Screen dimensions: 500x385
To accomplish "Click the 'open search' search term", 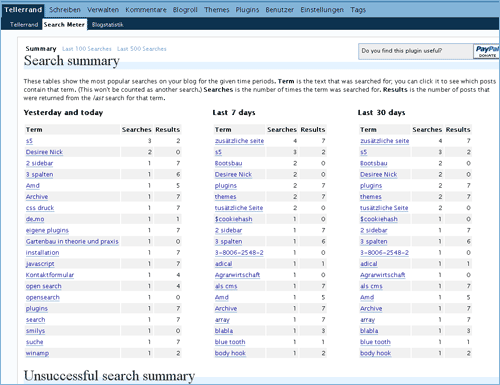I will click(x=44, y=286).
